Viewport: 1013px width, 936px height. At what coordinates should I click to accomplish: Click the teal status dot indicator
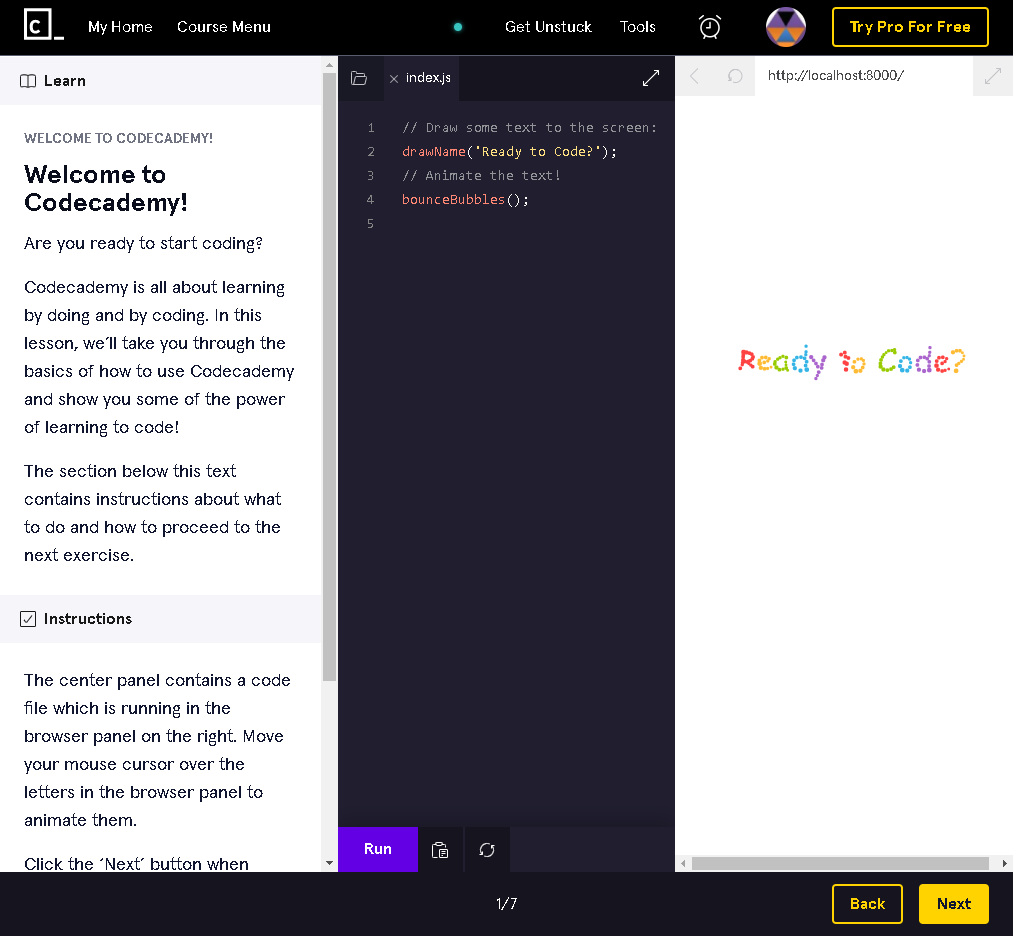(x=458, y=27)
